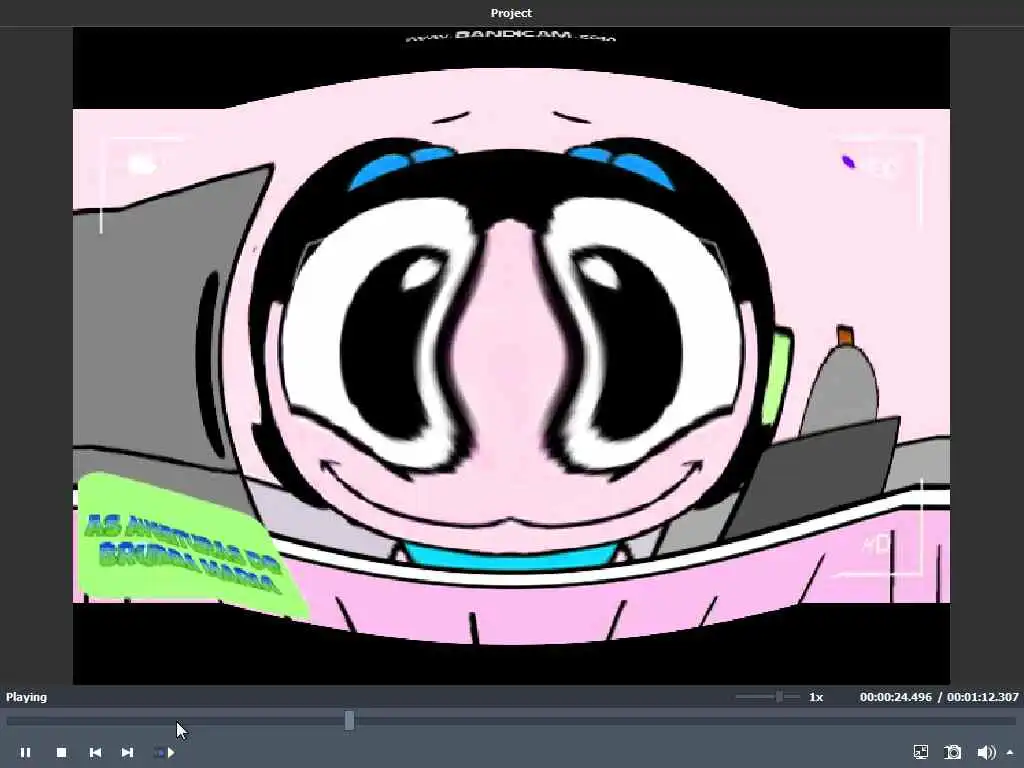Click the total duration 00:01:12.307

(x=983, y=697)
